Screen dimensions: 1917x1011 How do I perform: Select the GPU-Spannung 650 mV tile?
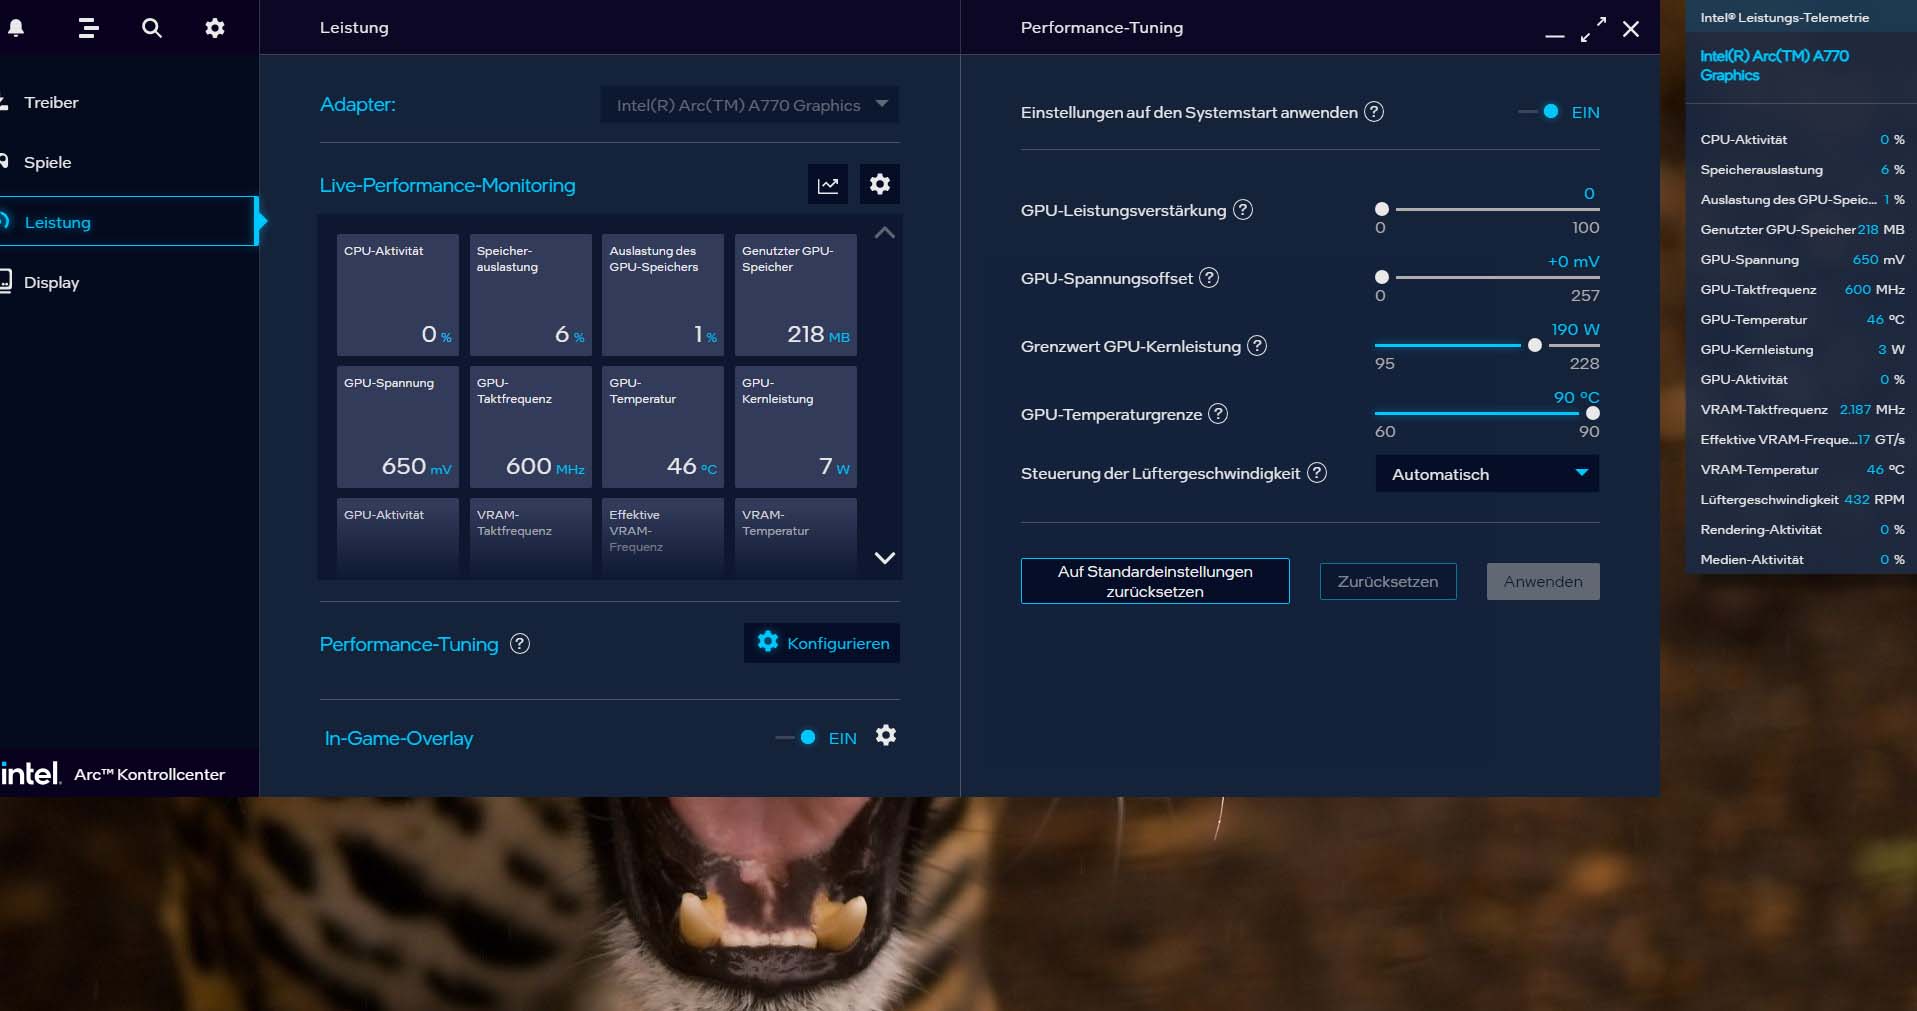pos(398,427)
